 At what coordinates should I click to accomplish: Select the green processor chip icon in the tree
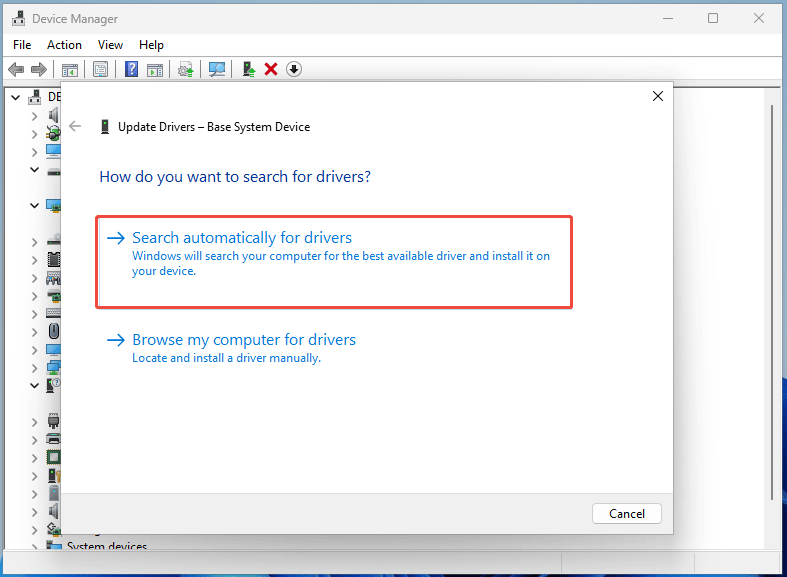tap(53, 458)
